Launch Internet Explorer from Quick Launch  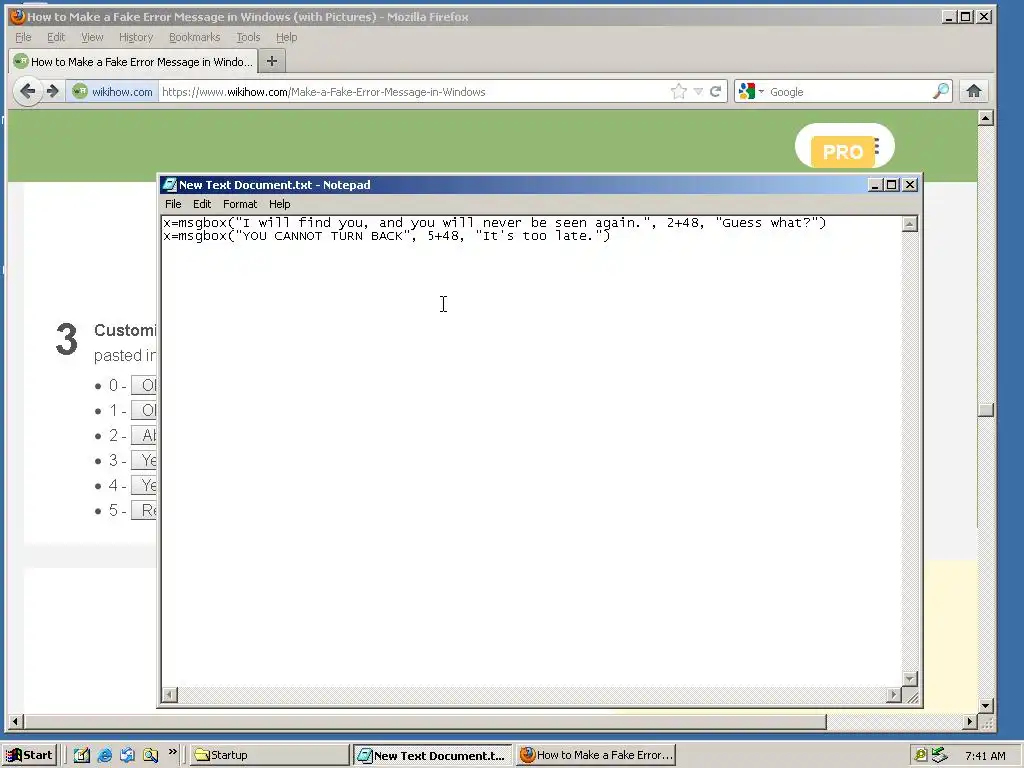click(x=104, y=755)
